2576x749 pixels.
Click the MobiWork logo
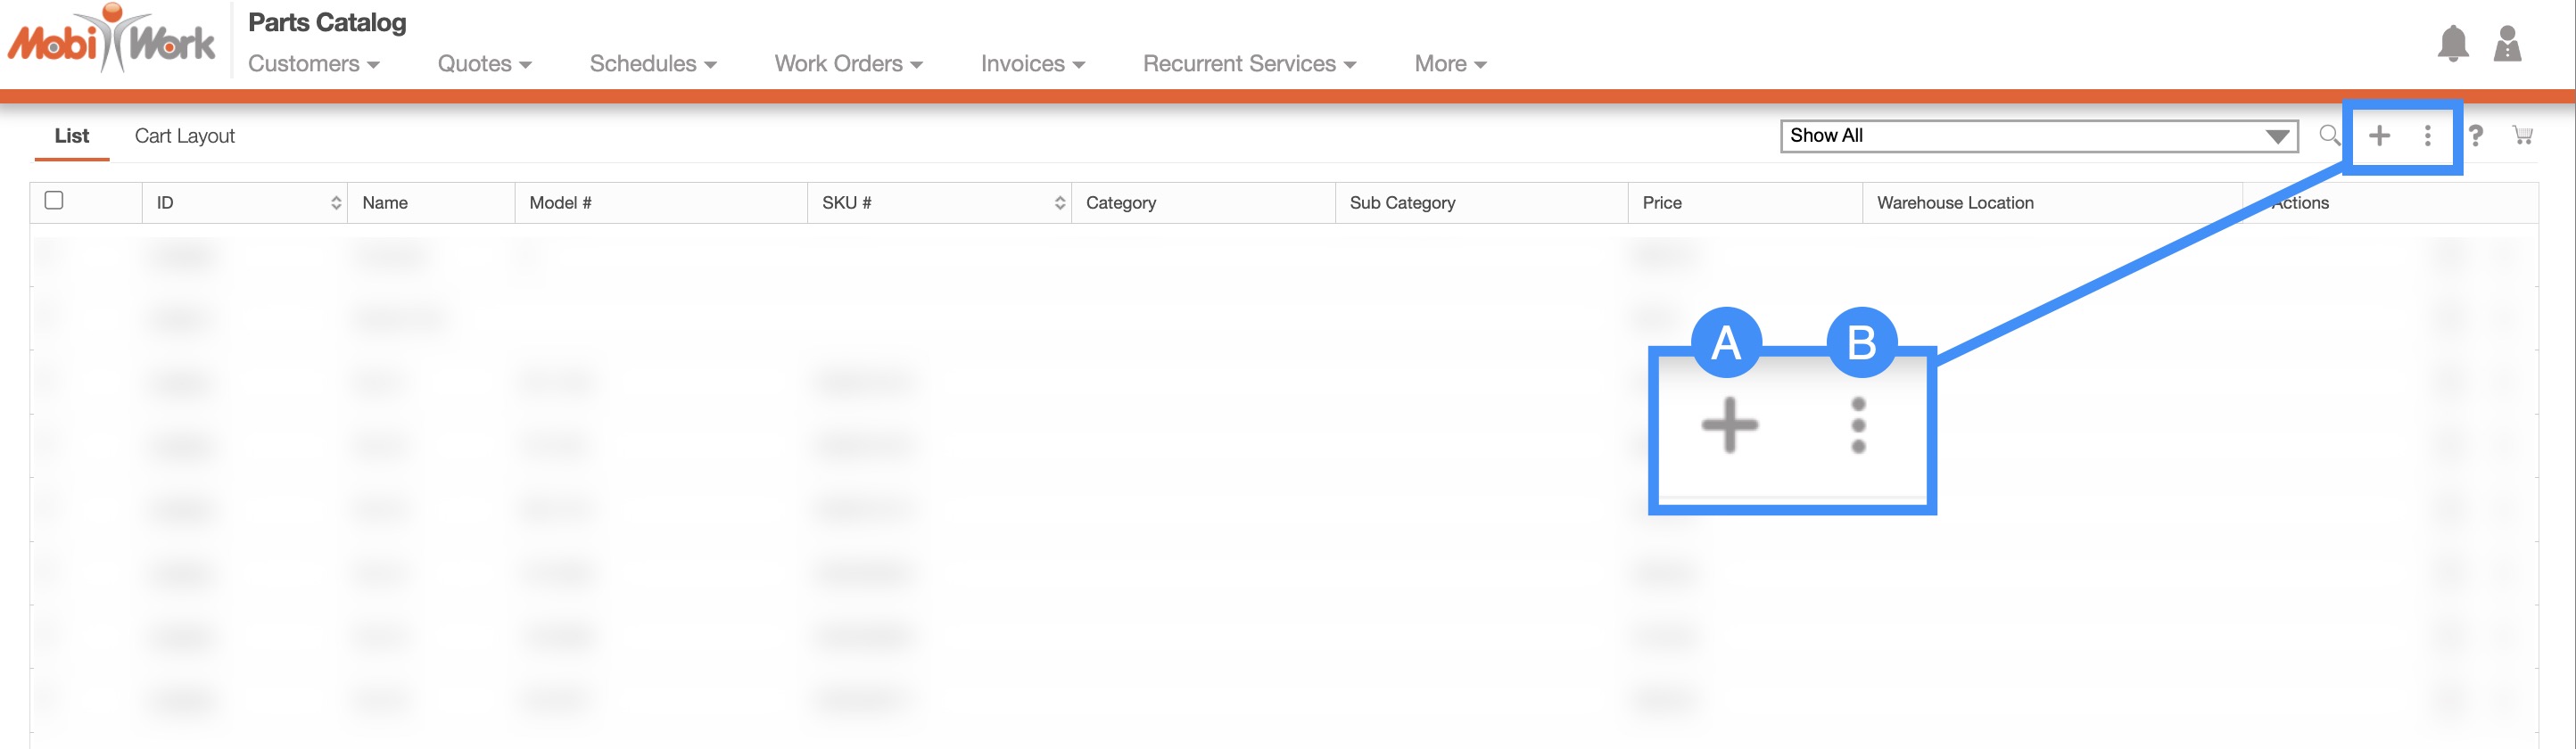112,40
